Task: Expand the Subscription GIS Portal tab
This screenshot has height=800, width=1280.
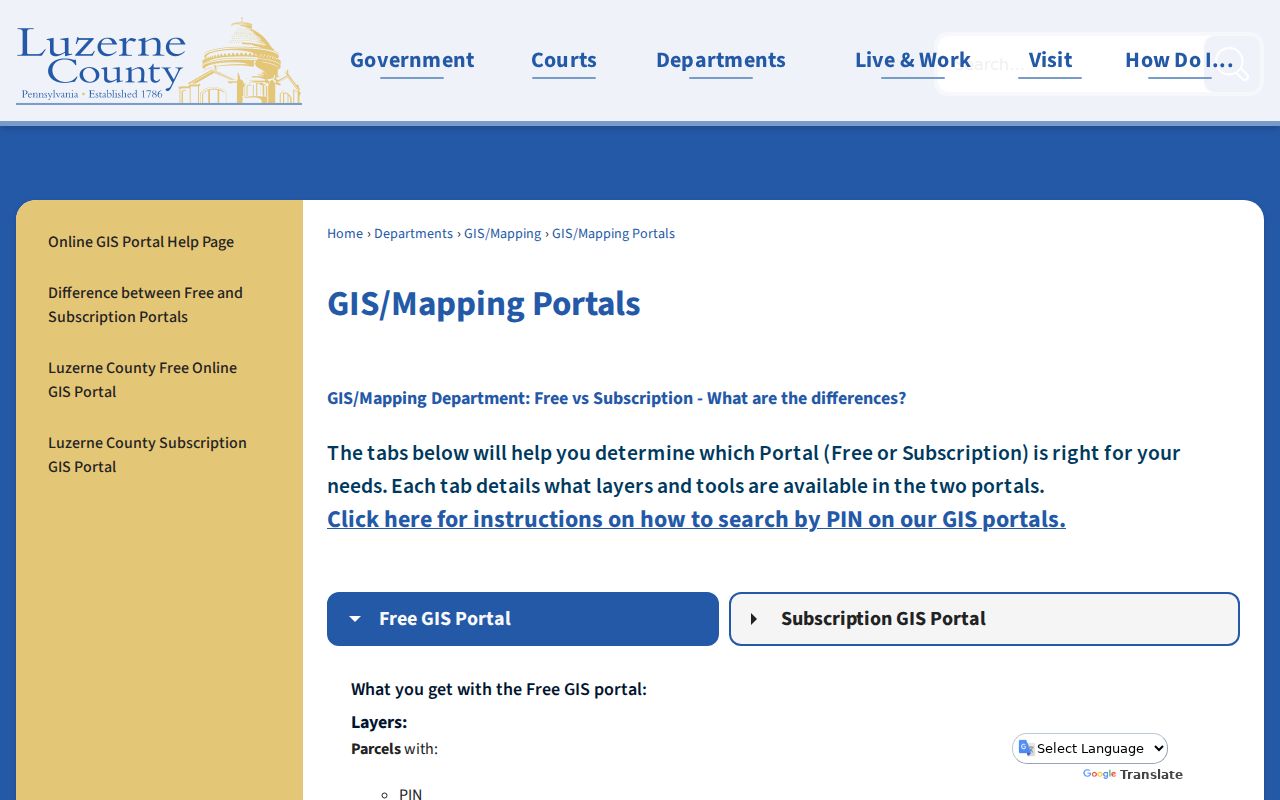Action: (x=984, y=619)
